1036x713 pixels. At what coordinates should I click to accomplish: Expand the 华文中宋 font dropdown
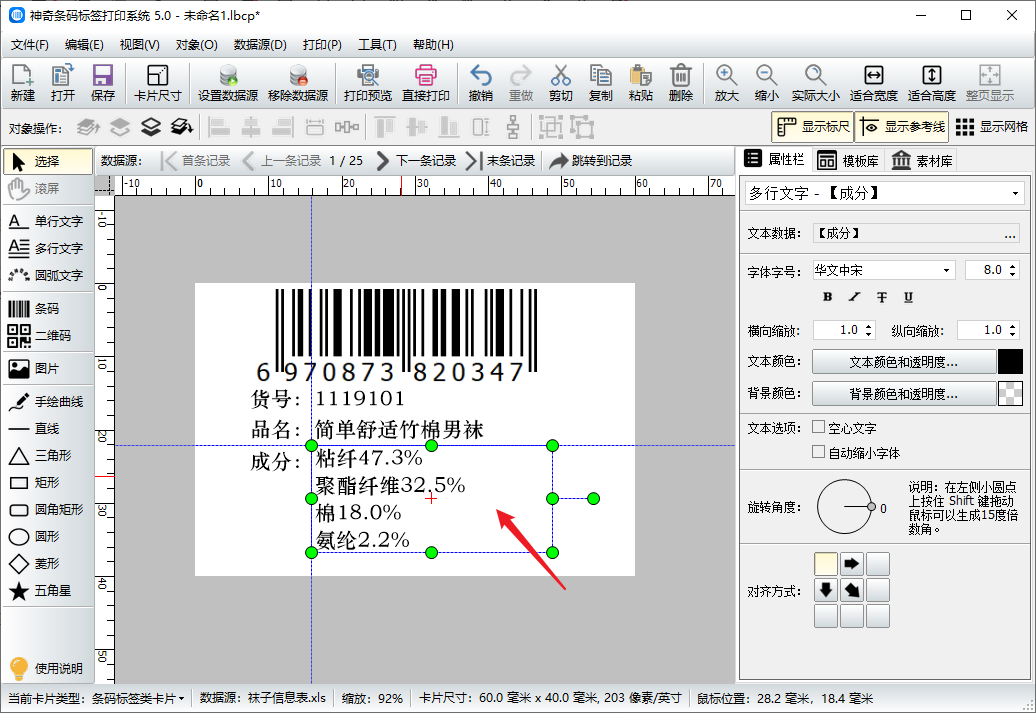point(947,271)
